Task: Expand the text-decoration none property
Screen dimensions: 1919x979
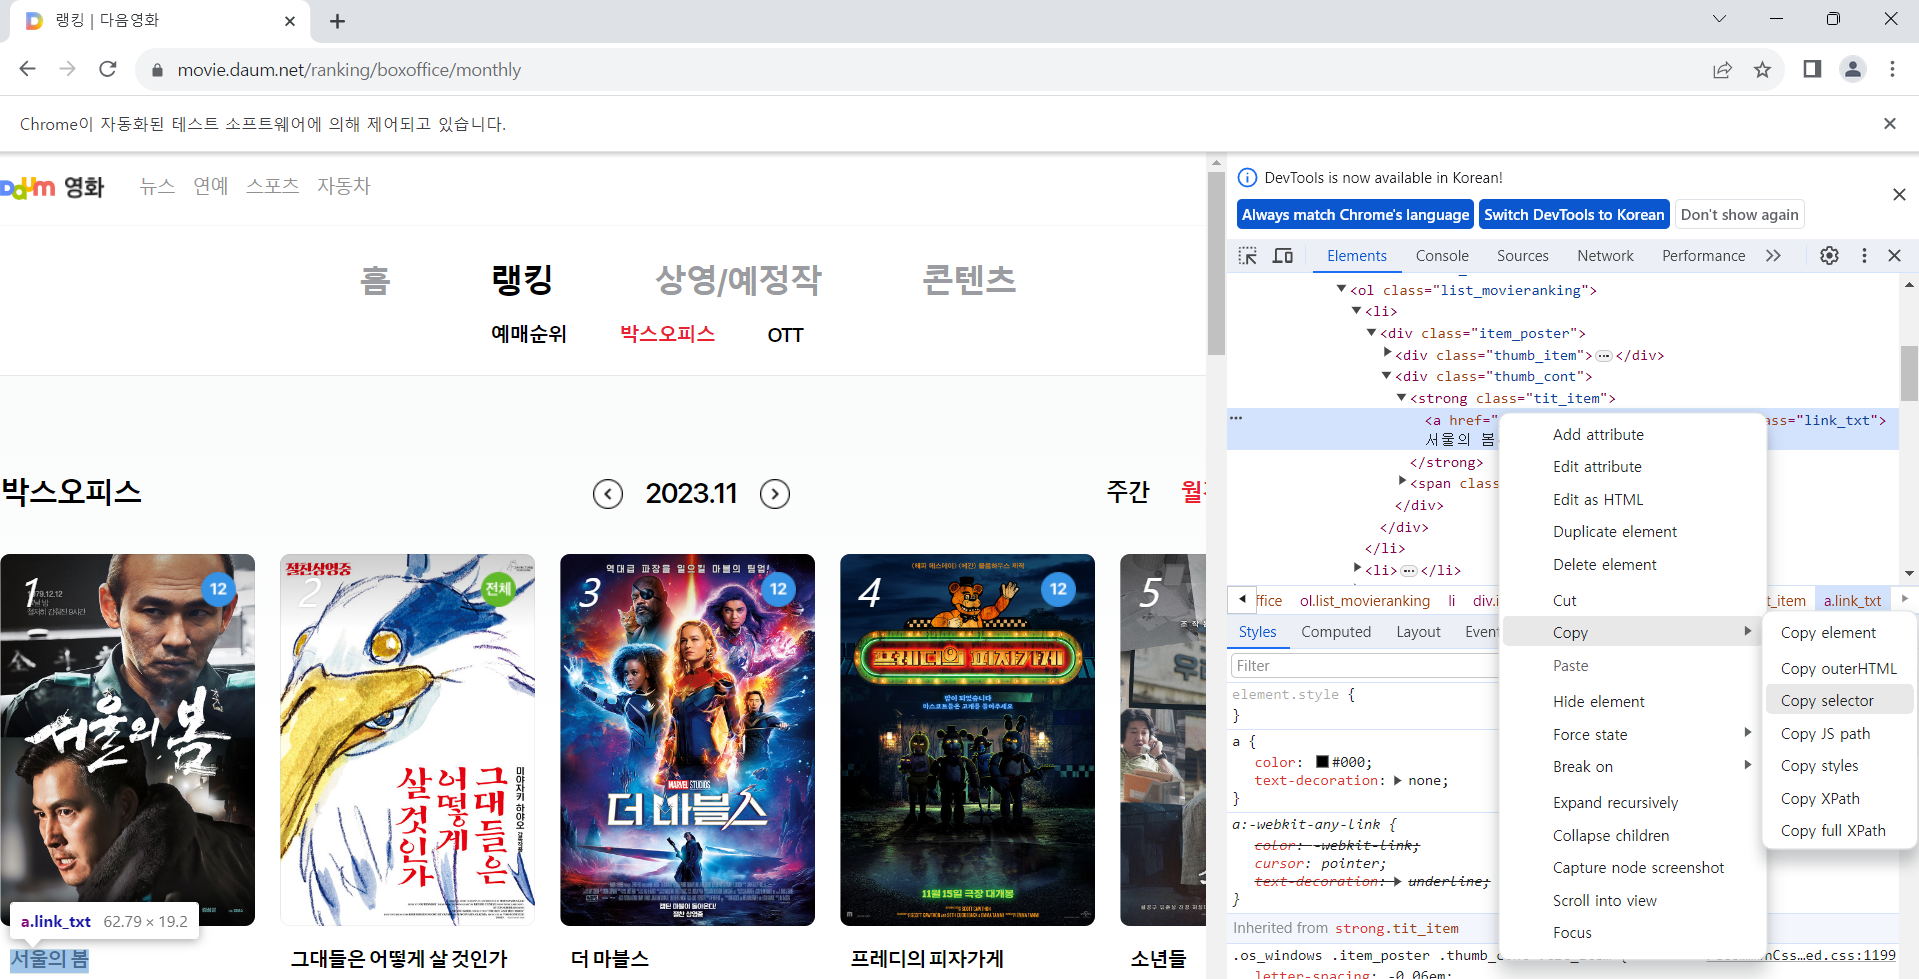Action: coord(1397,781)
